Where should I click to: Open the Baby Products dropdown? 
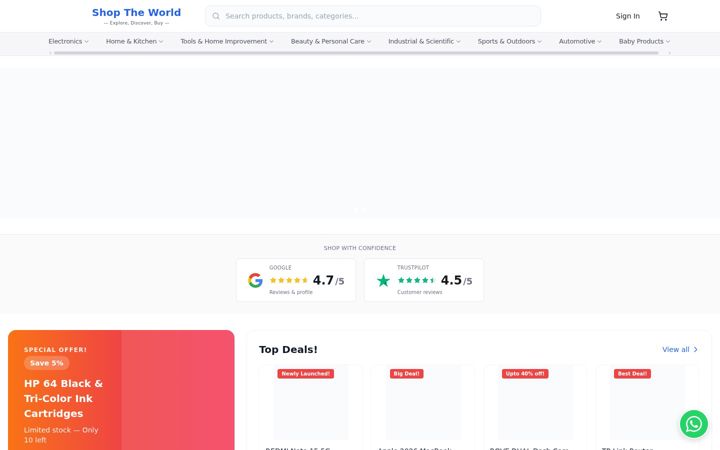pos(644,41)
